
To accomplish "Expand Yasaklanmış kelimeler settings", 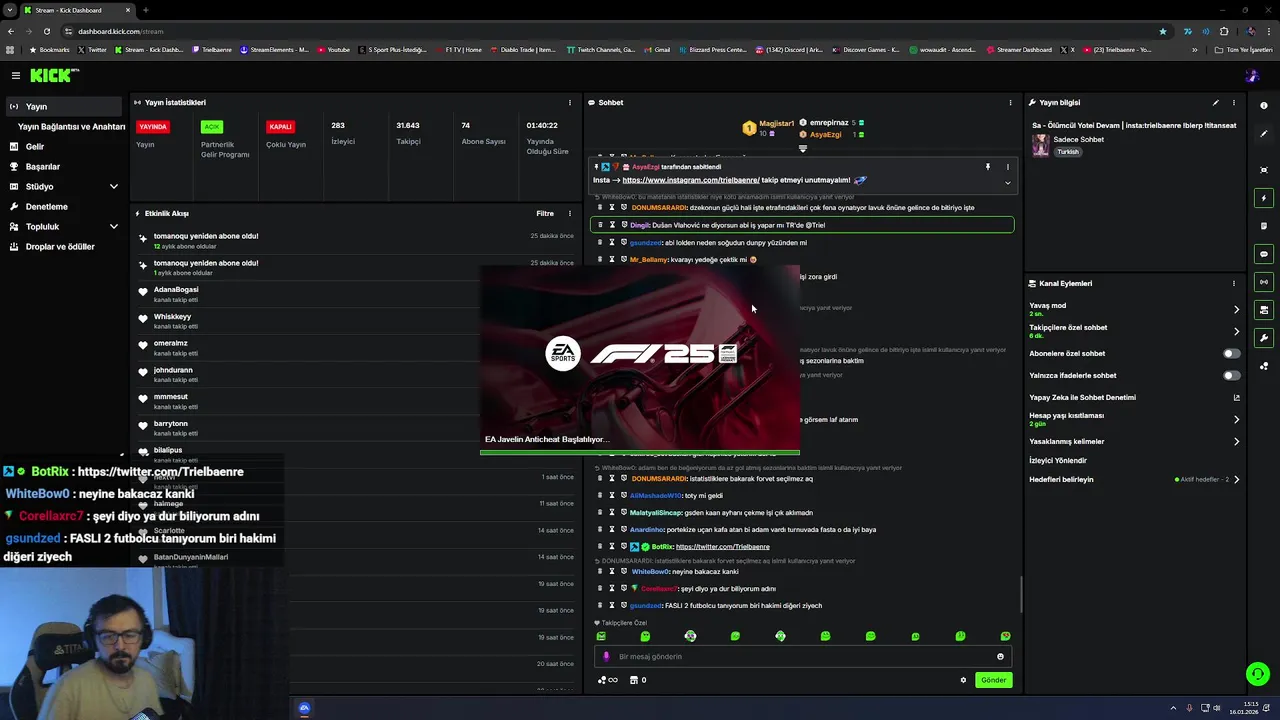I will click(1236, 441).
